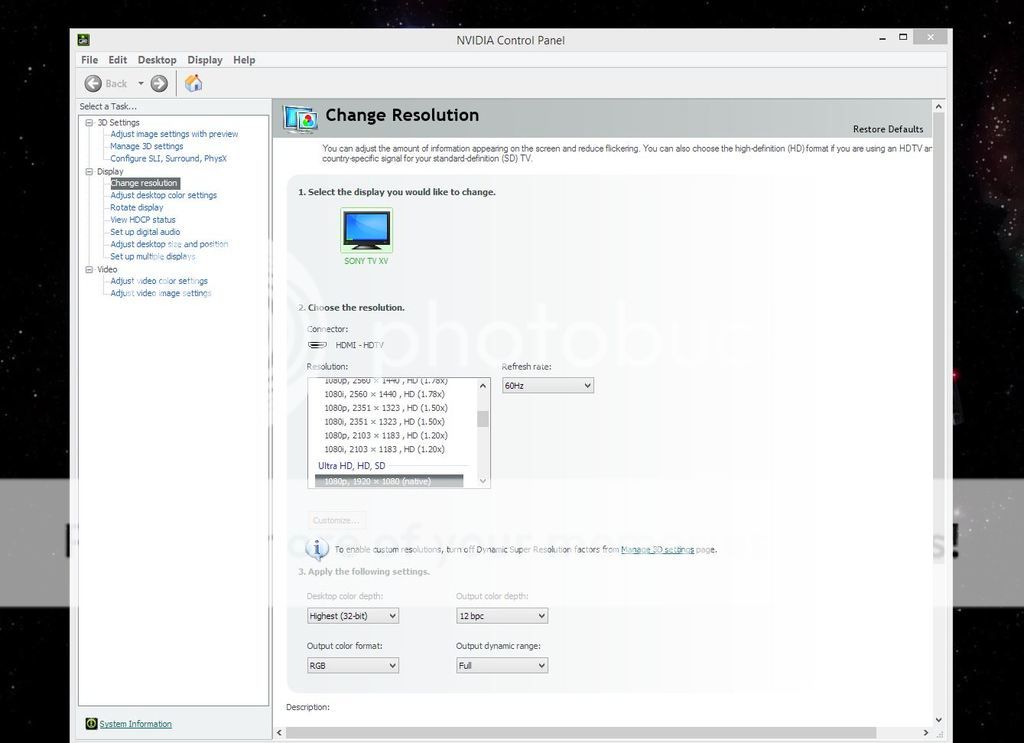This screenshot has width=1024, height=743.
Task: Open the Manage 3D settings link
Action: [x=657, y=549]
